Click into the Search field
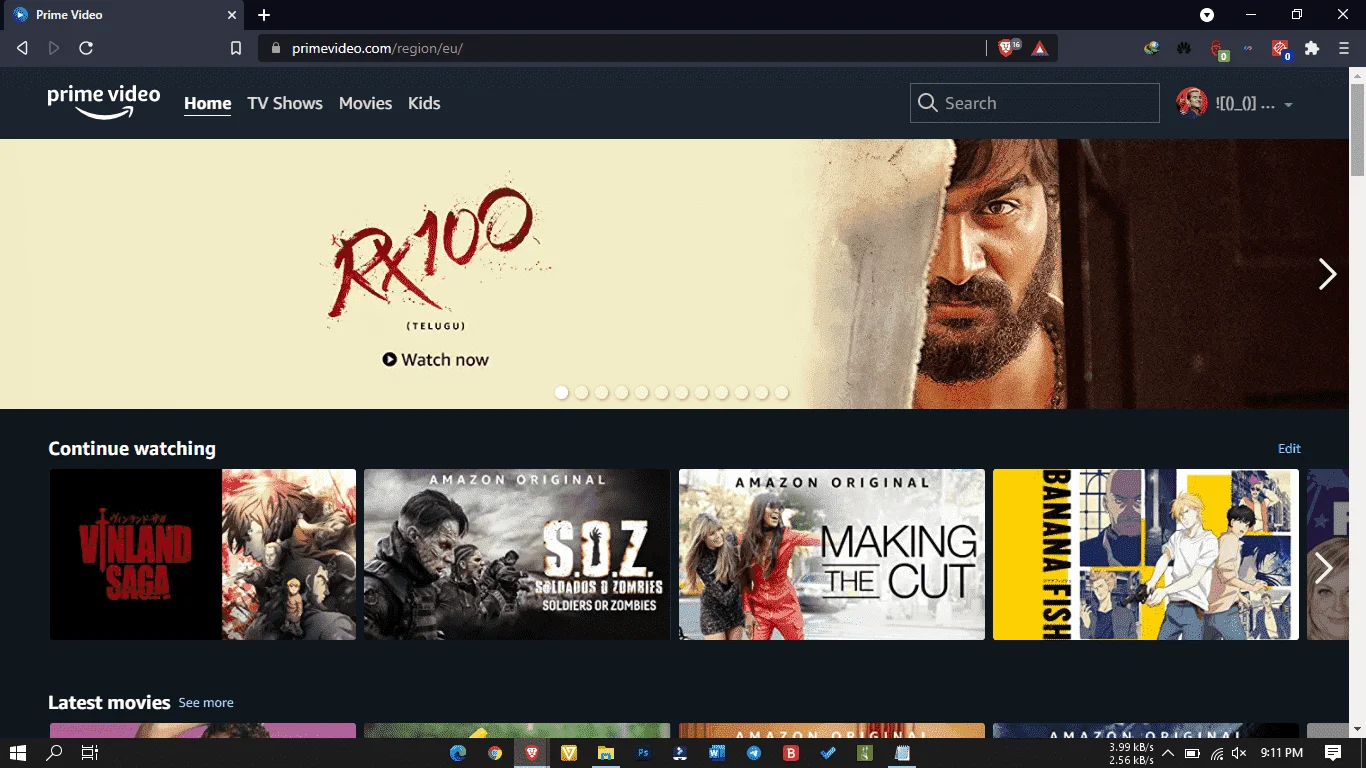Image resolution: width=1366 pixels, height=768 pixels. tap(1034, 103)
